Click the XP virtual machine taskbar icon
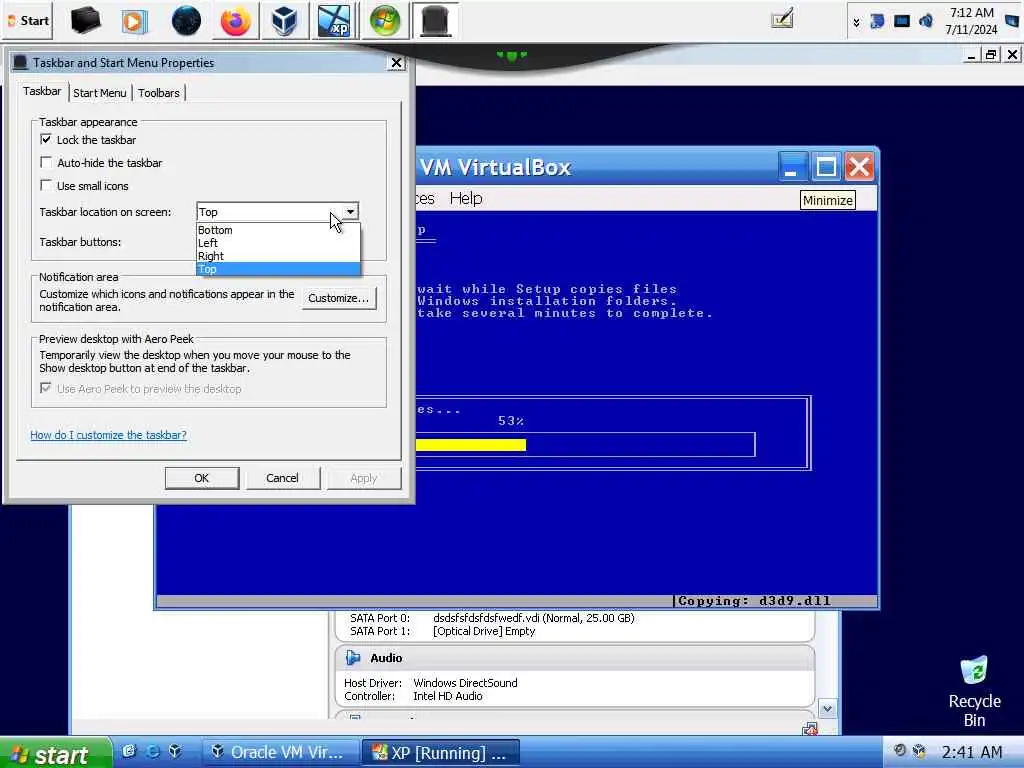This screenshot has height=768, width=1024. point(334,21)
